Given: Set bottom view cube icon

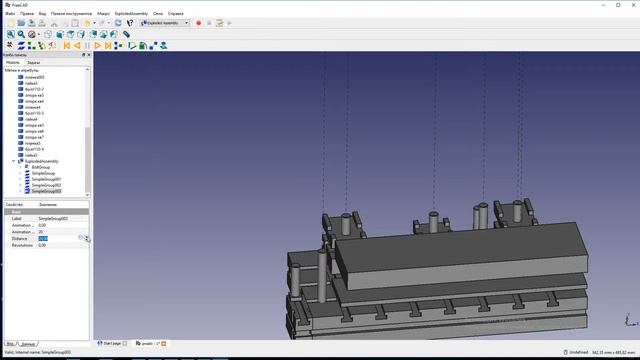Looking at the screenshot, I should [x=104, y=35].
